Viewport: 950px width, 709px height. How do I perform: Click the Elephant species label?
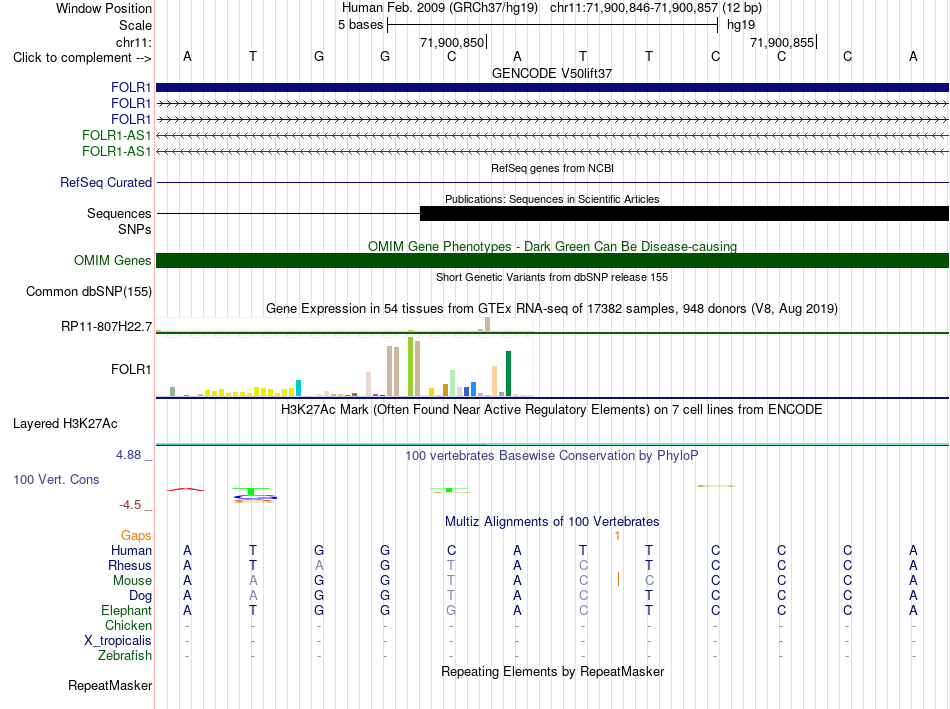126,610
